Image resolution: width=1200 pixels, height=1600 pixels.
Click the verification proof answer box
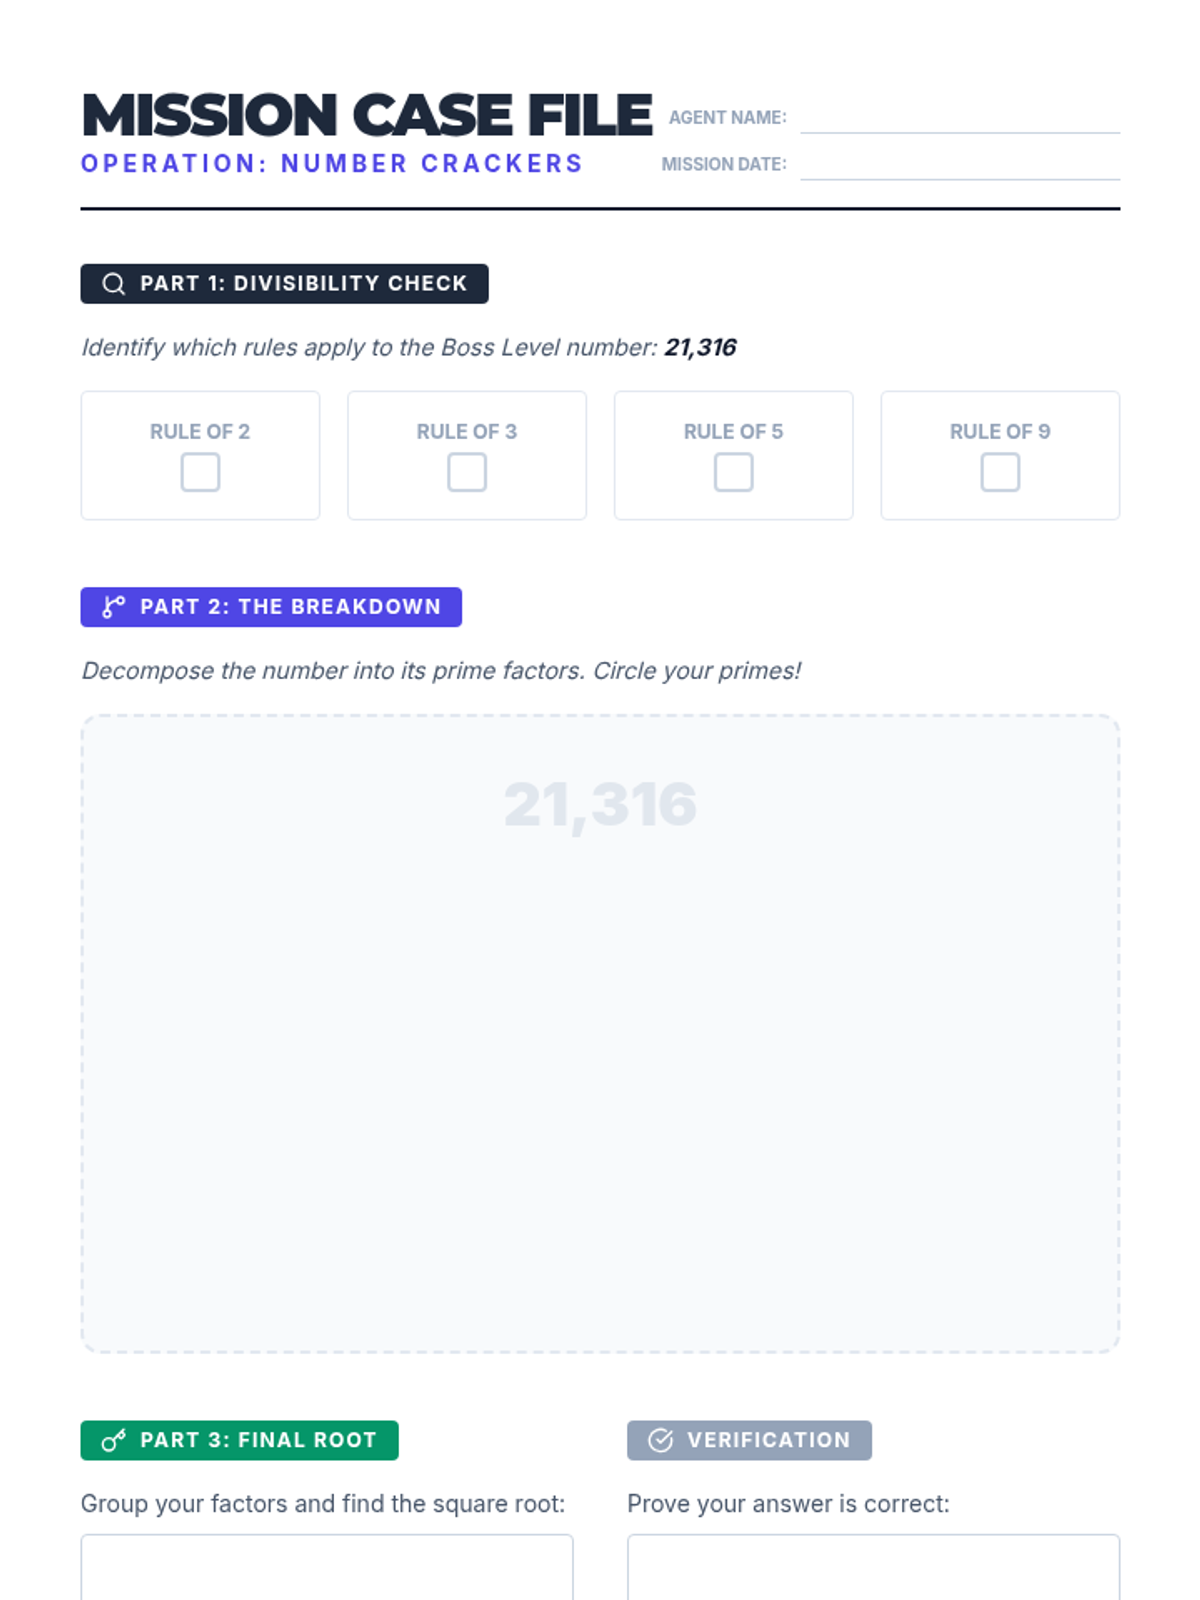pos(873,1568)
